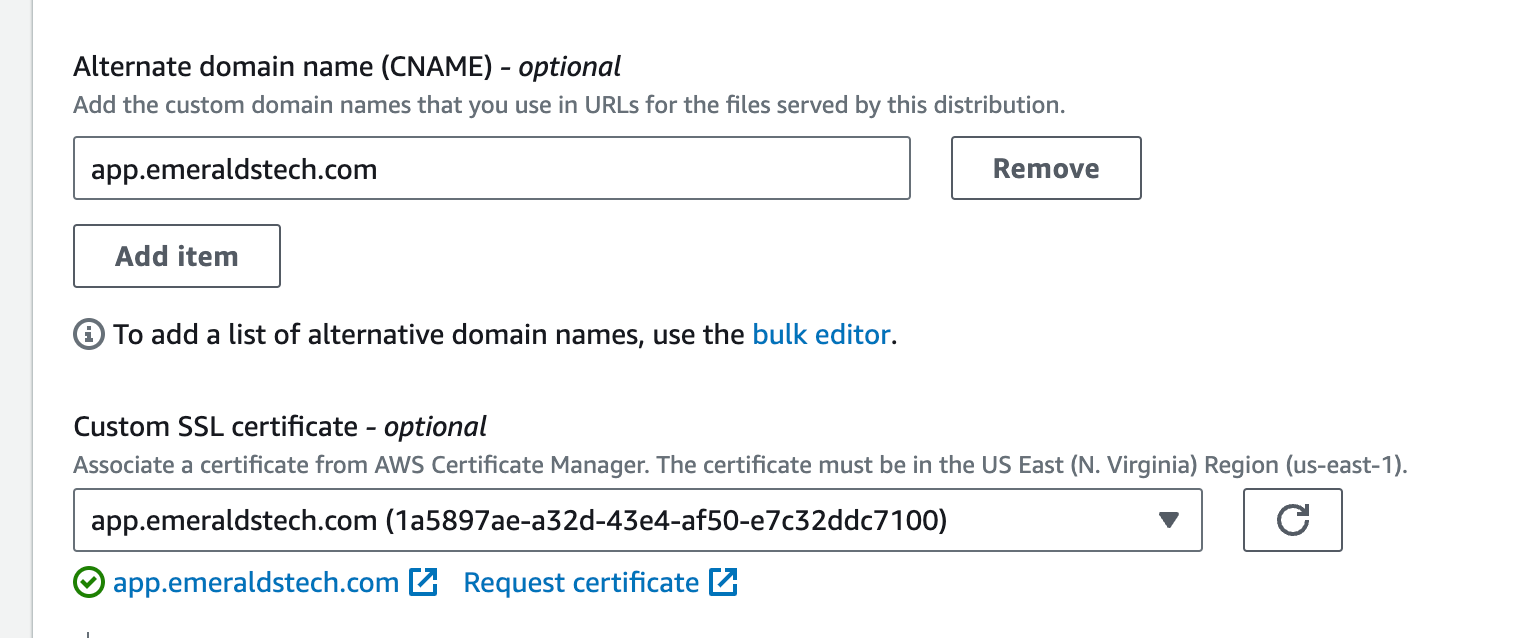Open the Request certificate link

pyautogui.click(x=581, y=583)
